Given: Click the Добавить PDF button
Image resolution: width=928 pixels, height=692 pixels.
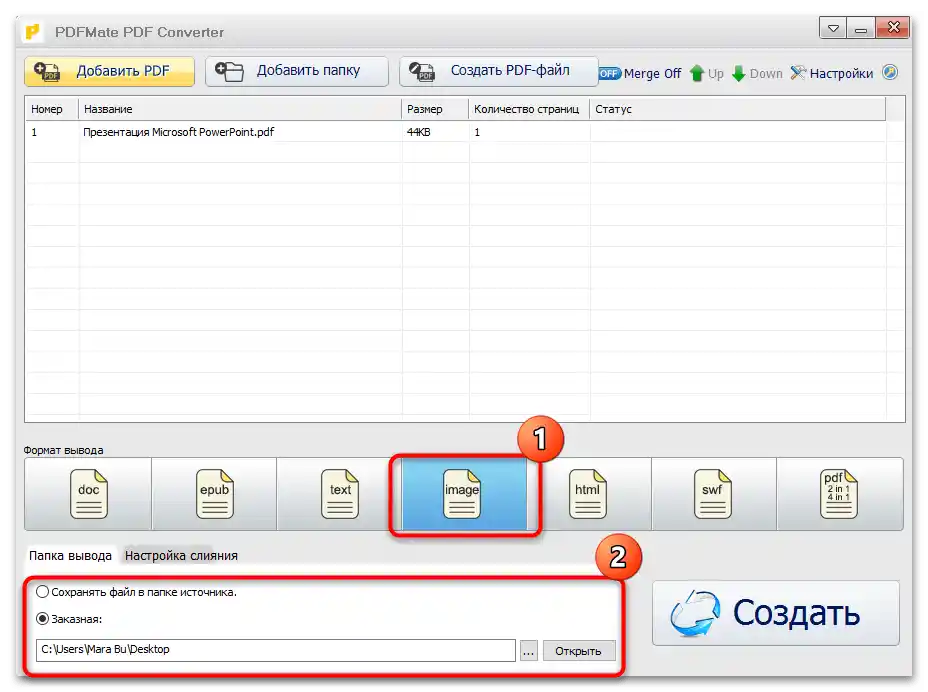Looking at the screenshot, I should pyautogui.click(x=109, y=72).
